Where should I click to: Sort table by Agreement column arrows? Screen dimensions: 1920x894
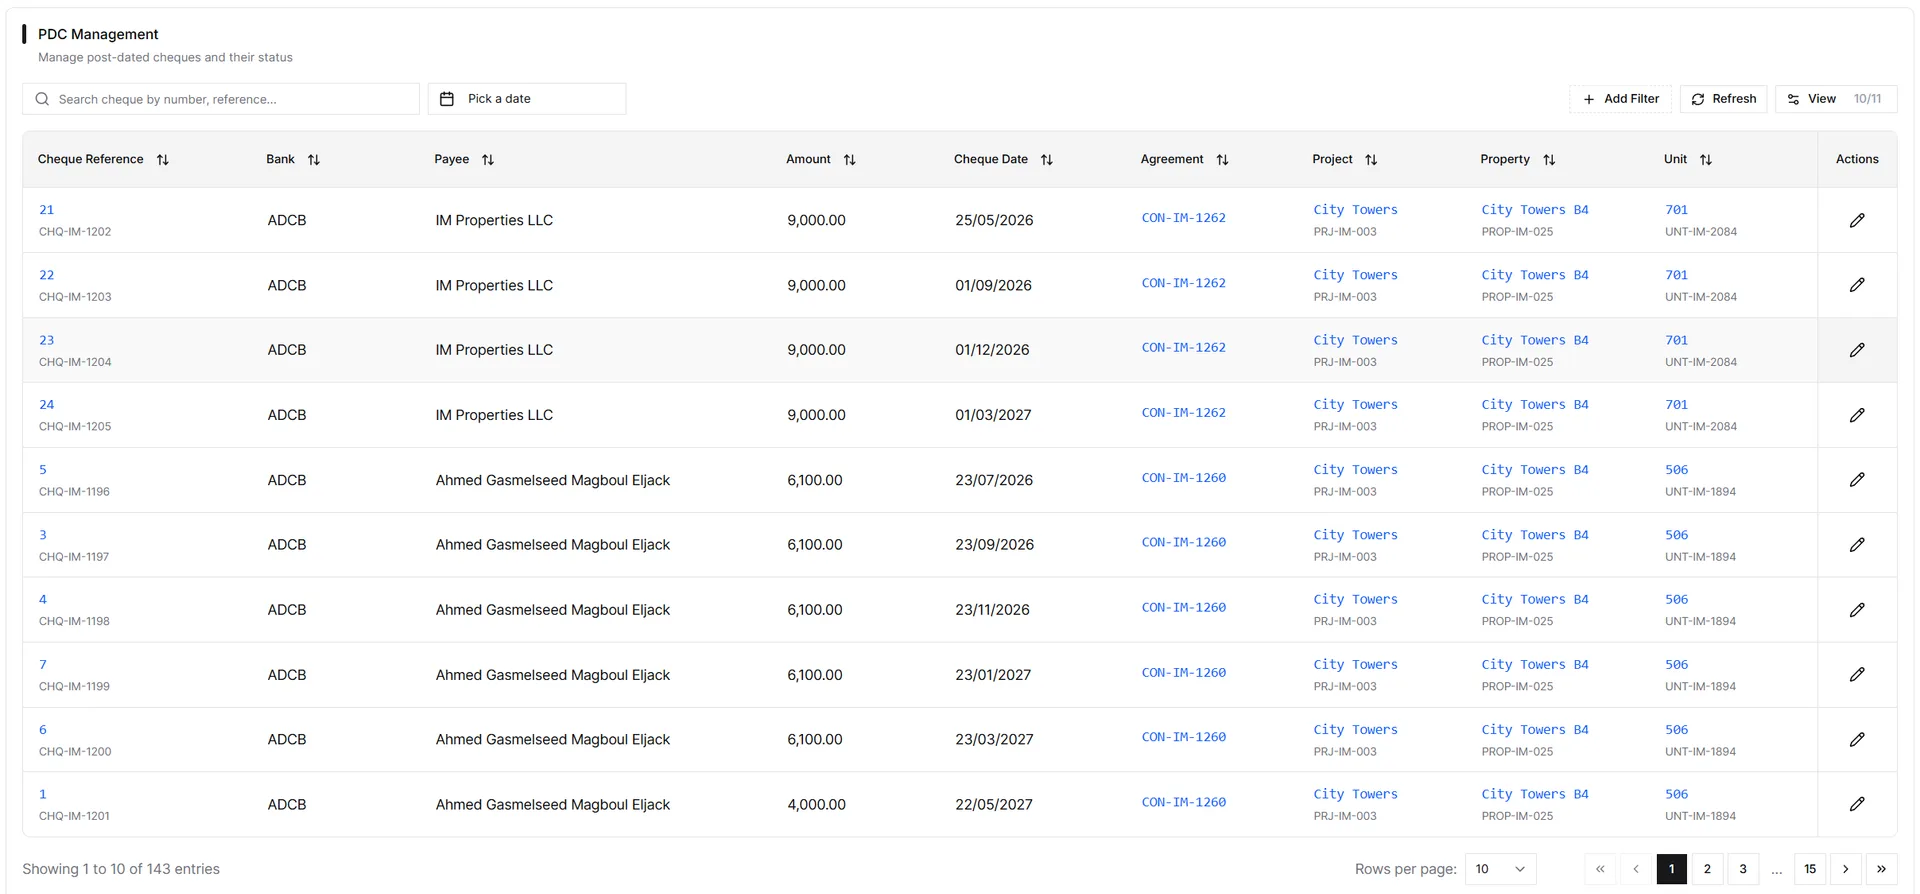(1222, 160)
